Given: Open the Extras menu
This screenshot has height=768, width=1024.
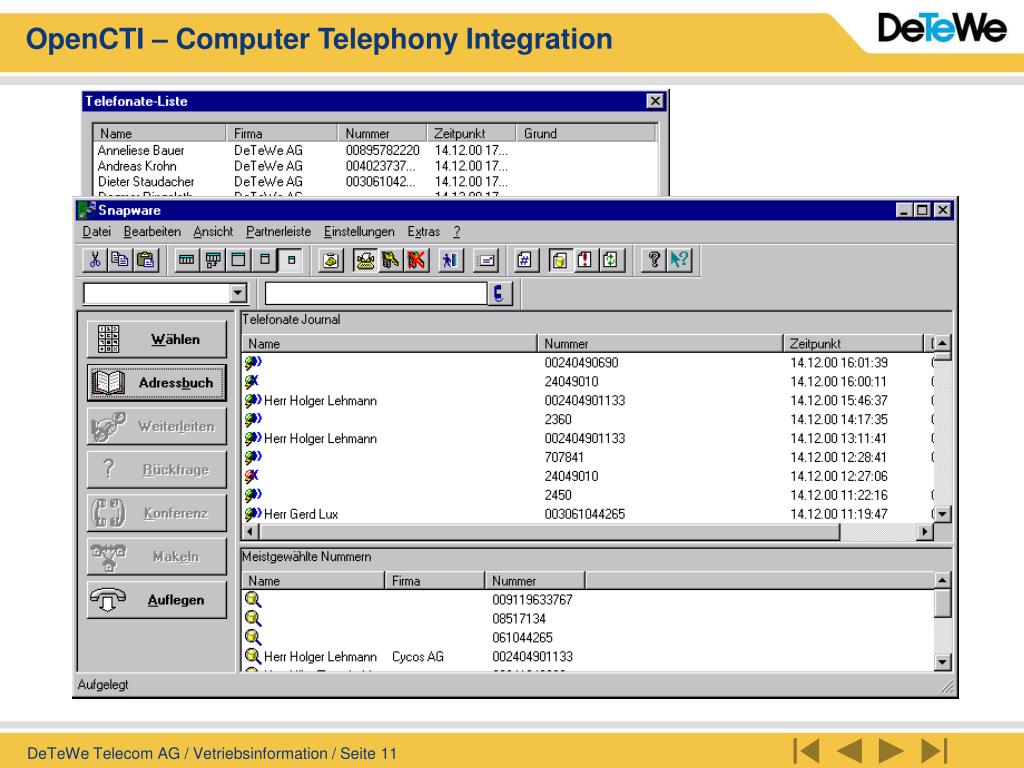Looking at the screenshot, I should click(424, 232).
